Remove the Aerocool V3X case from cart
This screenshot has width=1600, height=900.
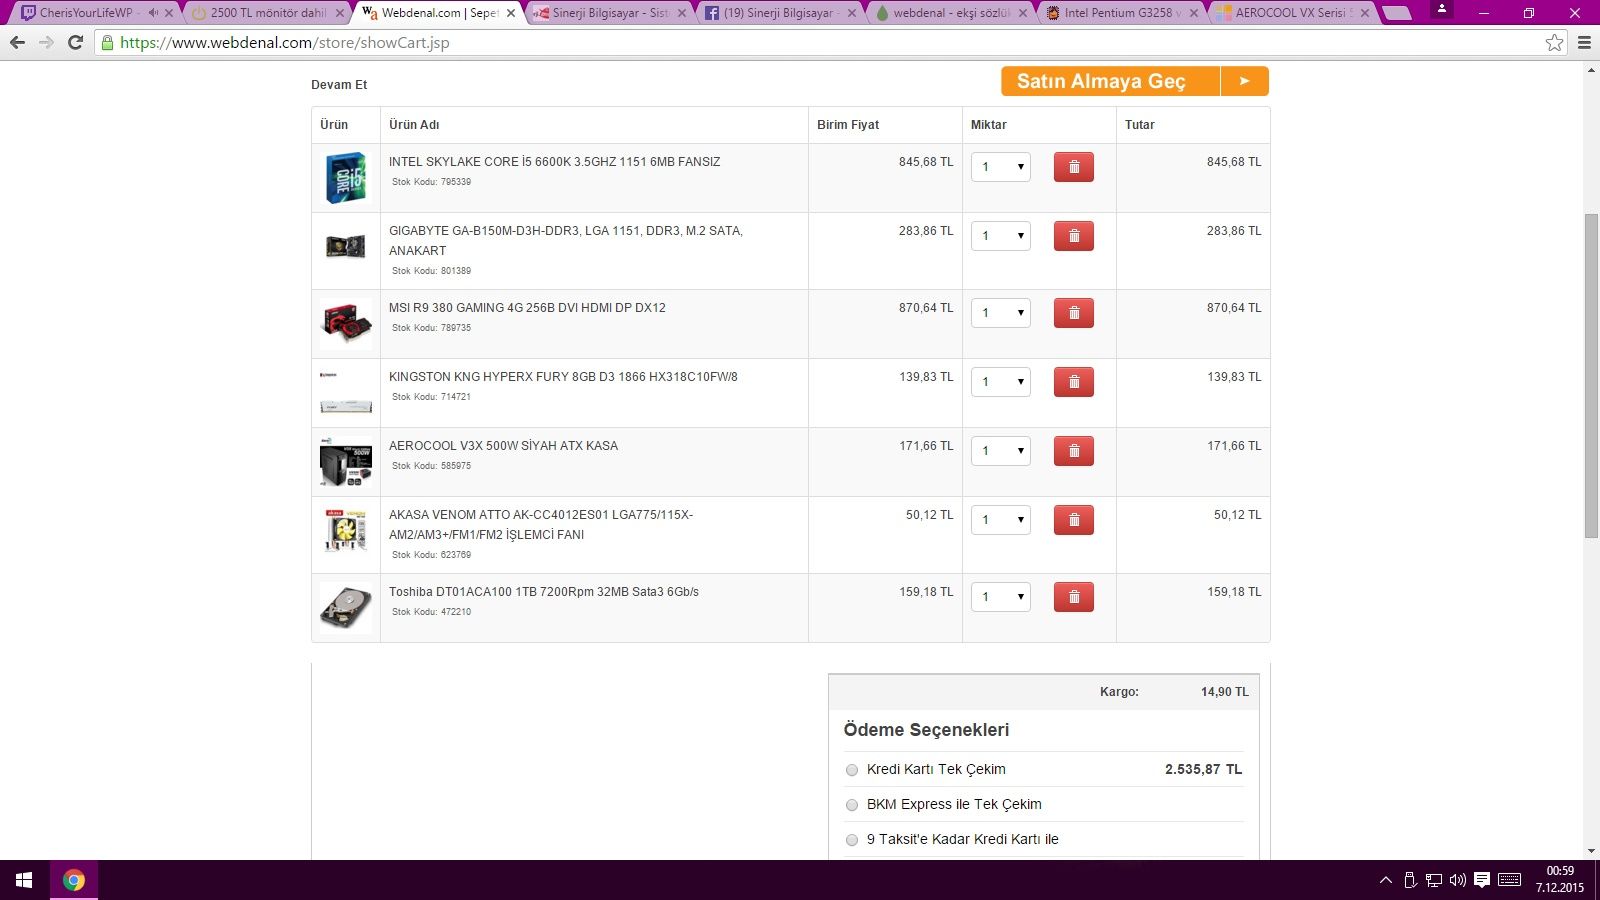point(1073,451)
